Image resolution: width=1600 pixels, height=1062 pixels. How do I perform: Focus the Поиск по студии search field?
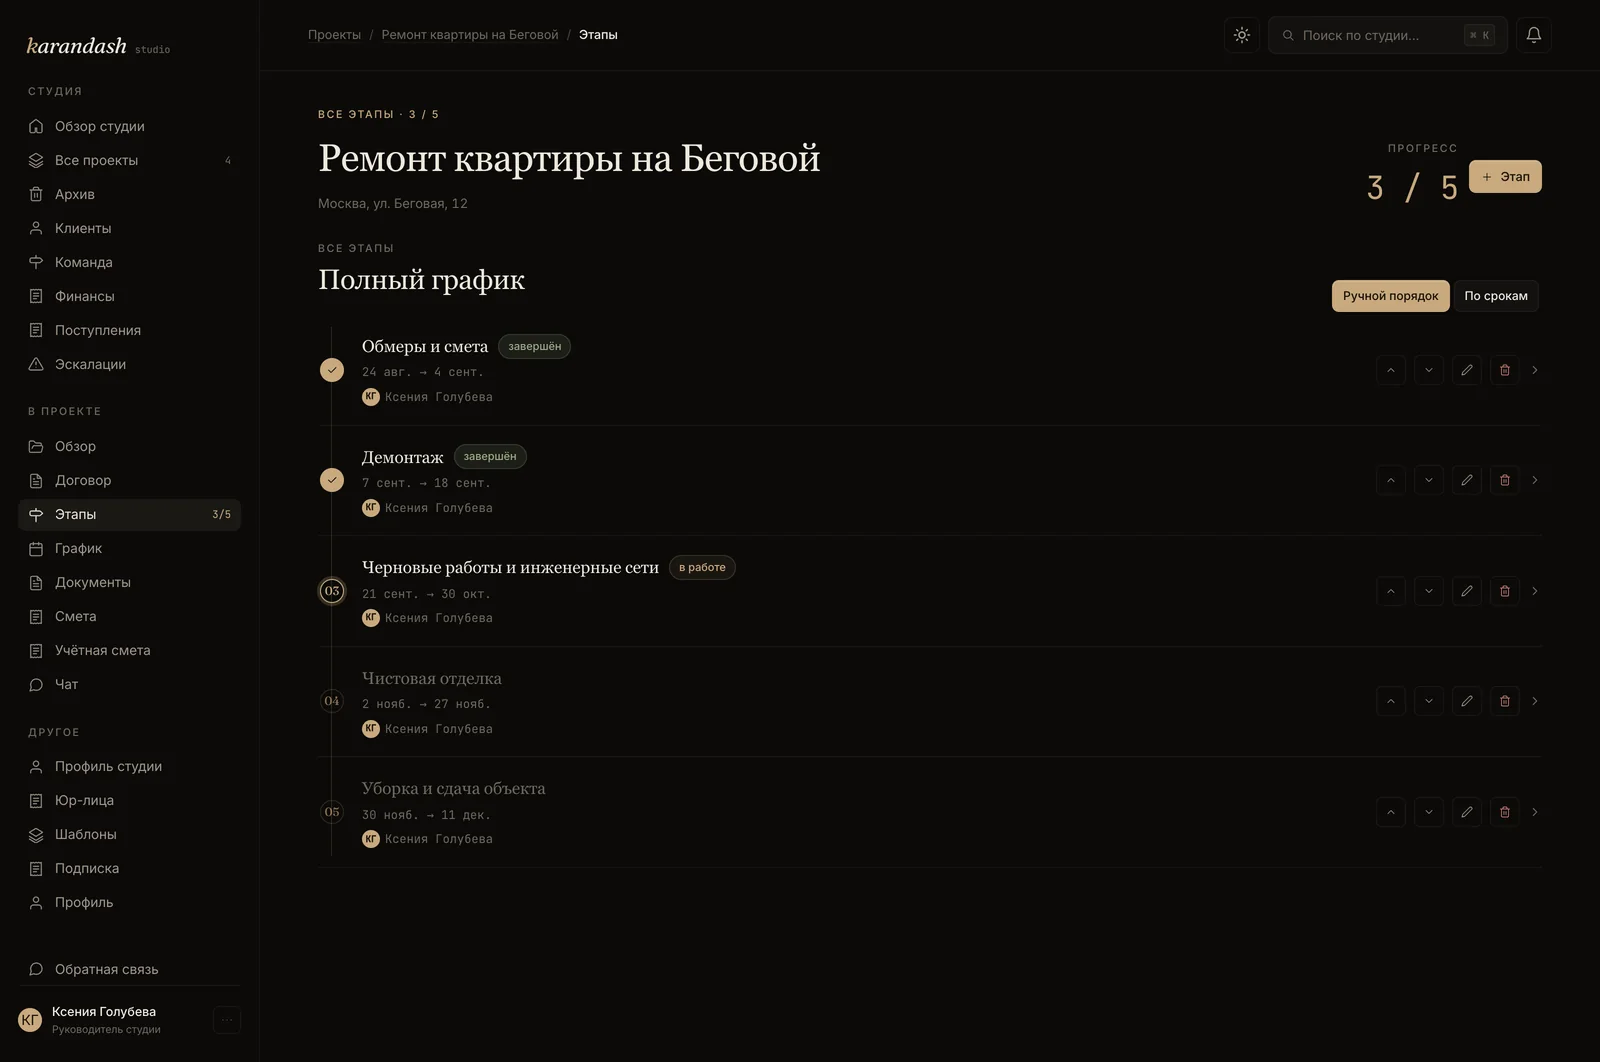click(1387, 35)
